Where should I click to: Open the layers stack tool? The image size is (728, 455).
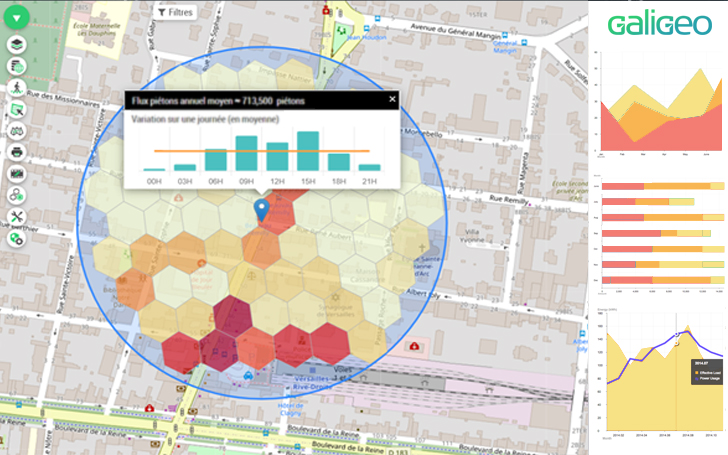(x=17, y=45)
